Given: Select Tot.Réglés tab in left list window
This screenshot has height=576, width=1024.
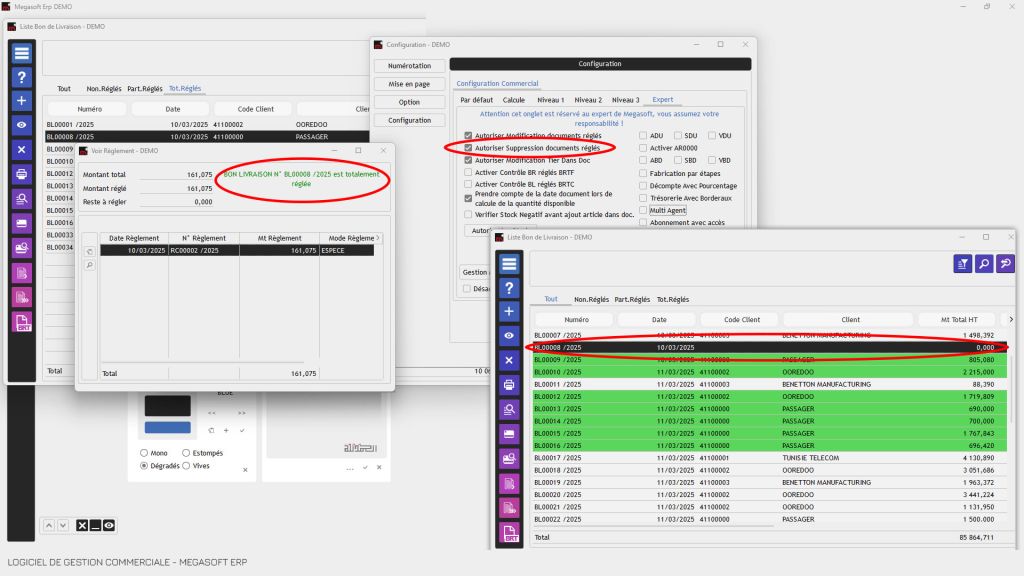Looking at the screenshot, I should point(185,88).
